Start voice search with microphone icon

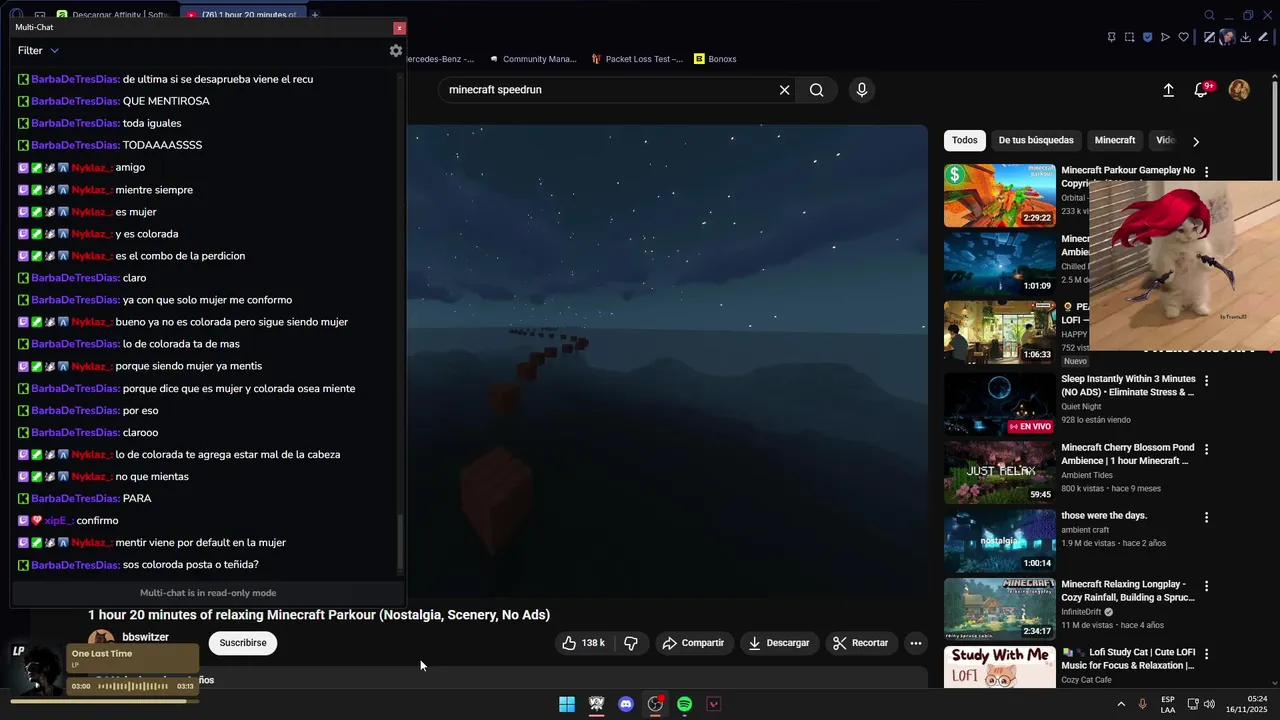coord(862,90)
